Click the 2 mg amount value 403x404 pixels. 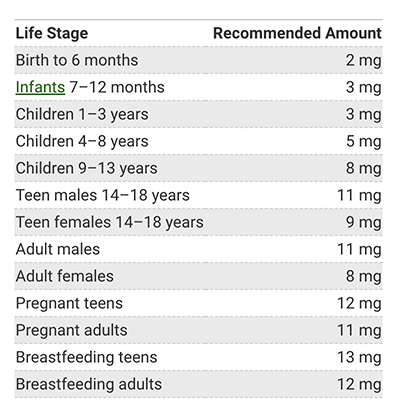[x=364, y=60]
